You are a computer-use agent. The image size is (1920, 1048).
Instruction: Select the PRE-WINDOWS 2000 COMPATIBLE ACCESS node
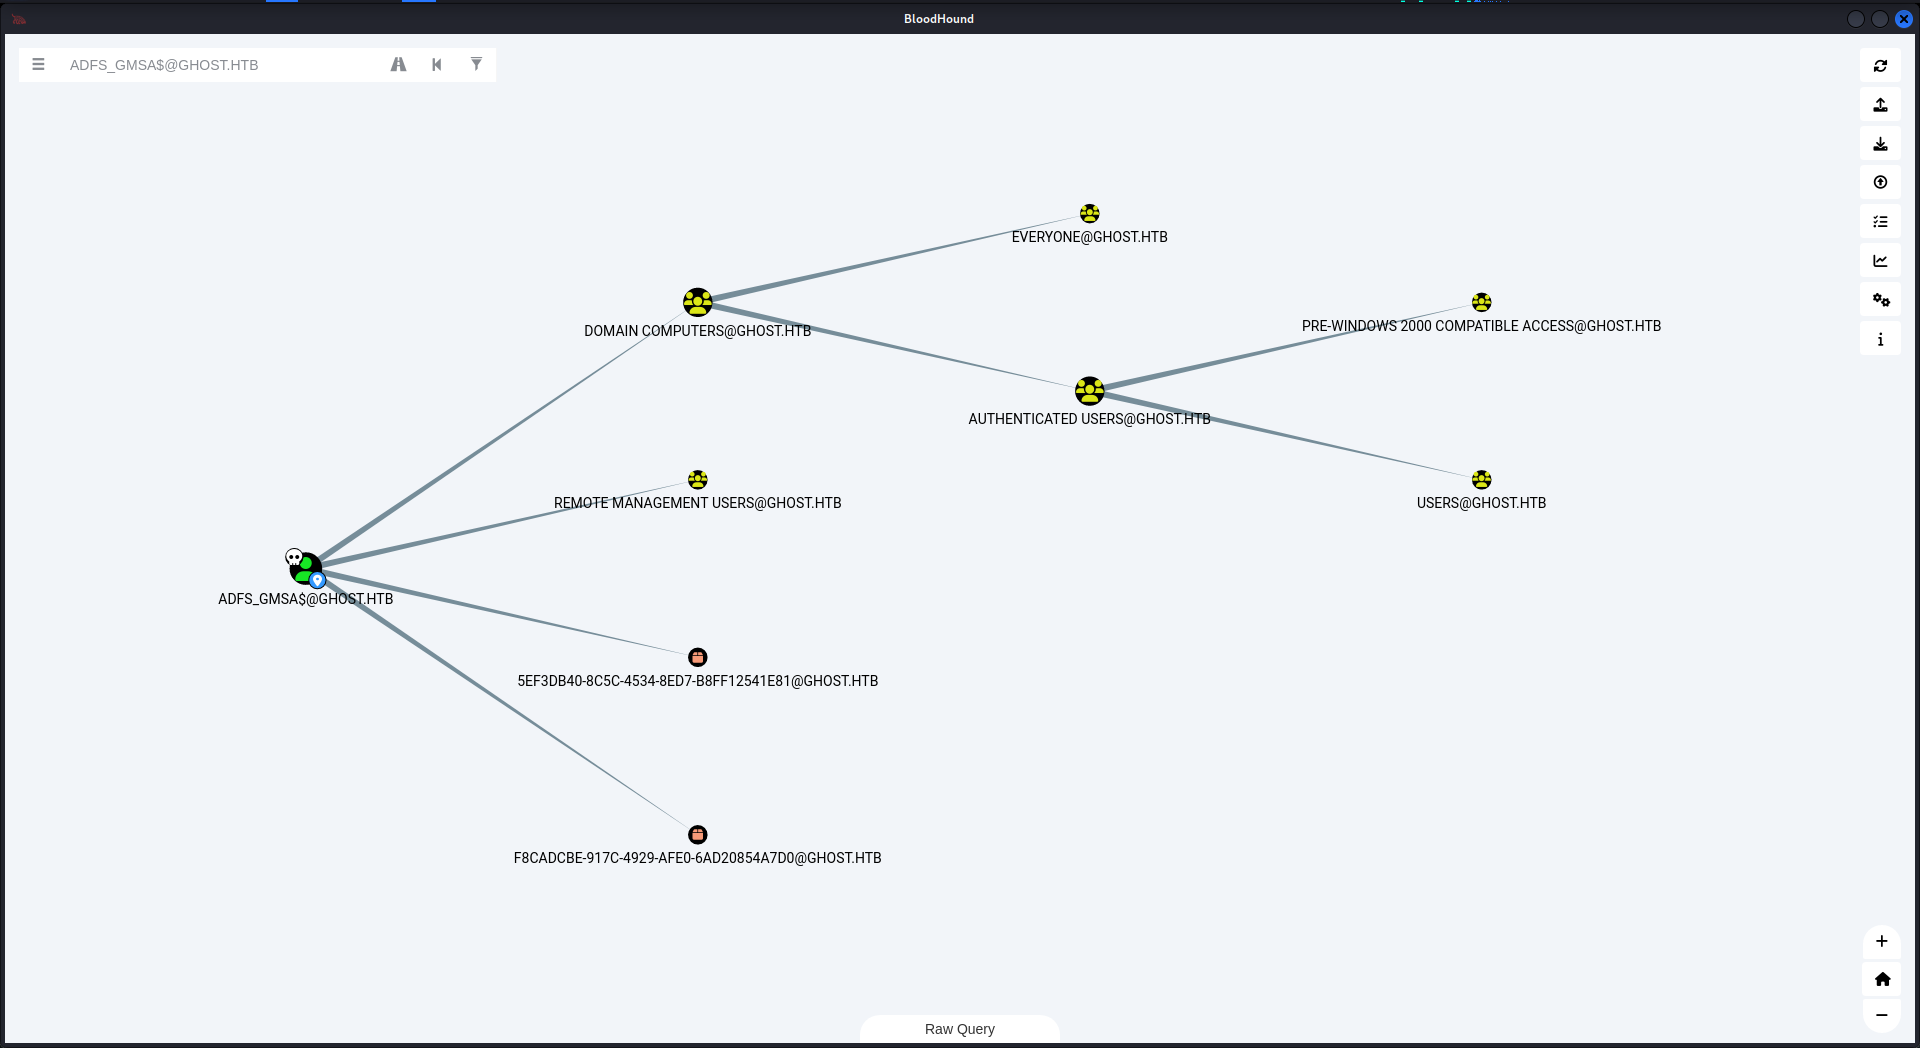pos(1482,302)
